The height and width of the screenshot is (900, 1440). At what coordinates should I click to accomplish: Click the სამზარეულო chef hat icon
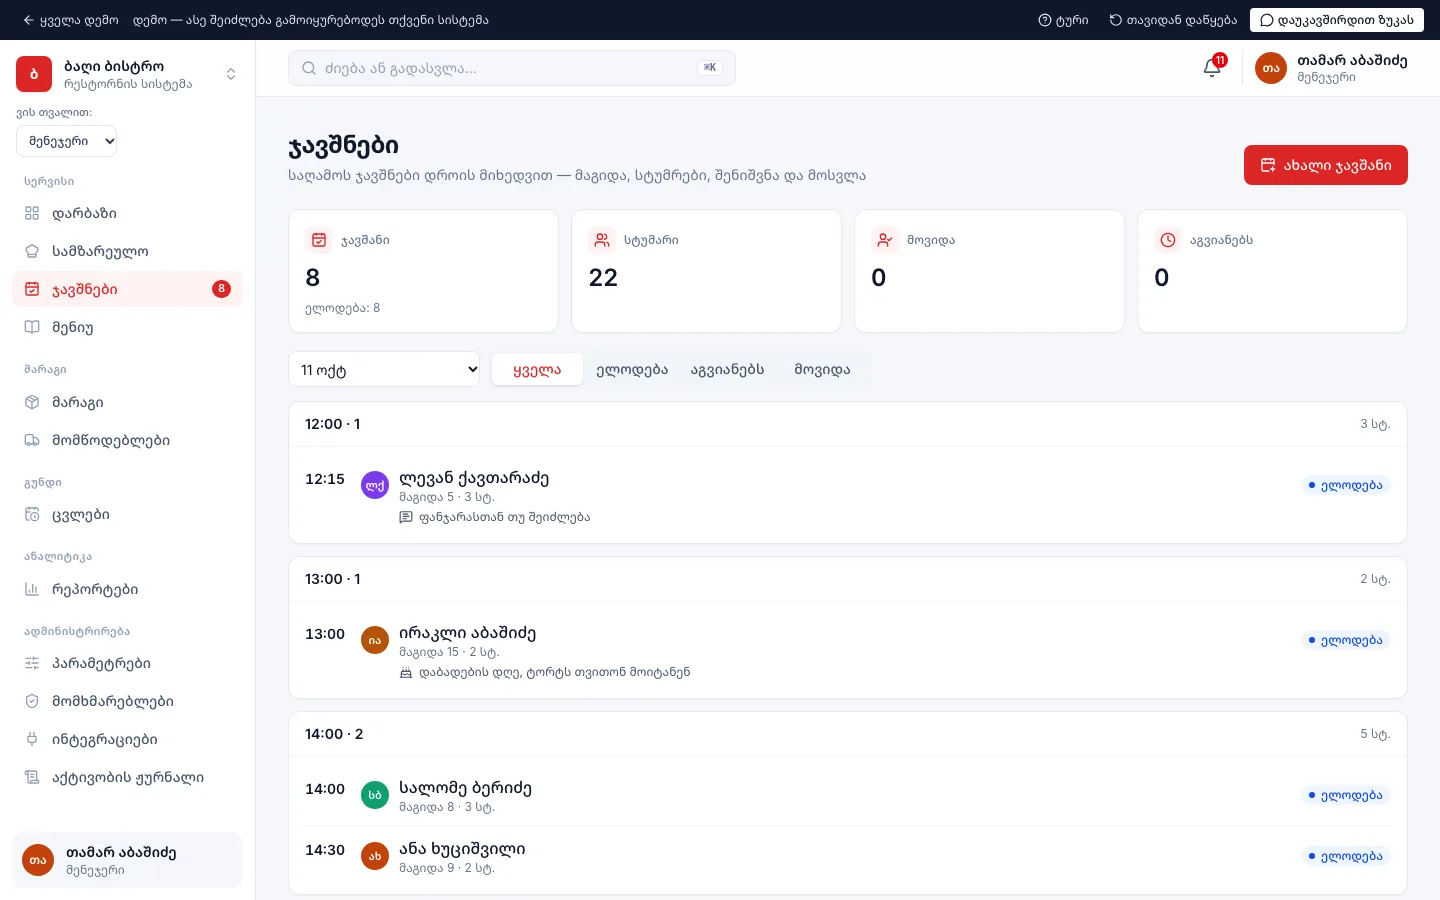pos(32,251)
